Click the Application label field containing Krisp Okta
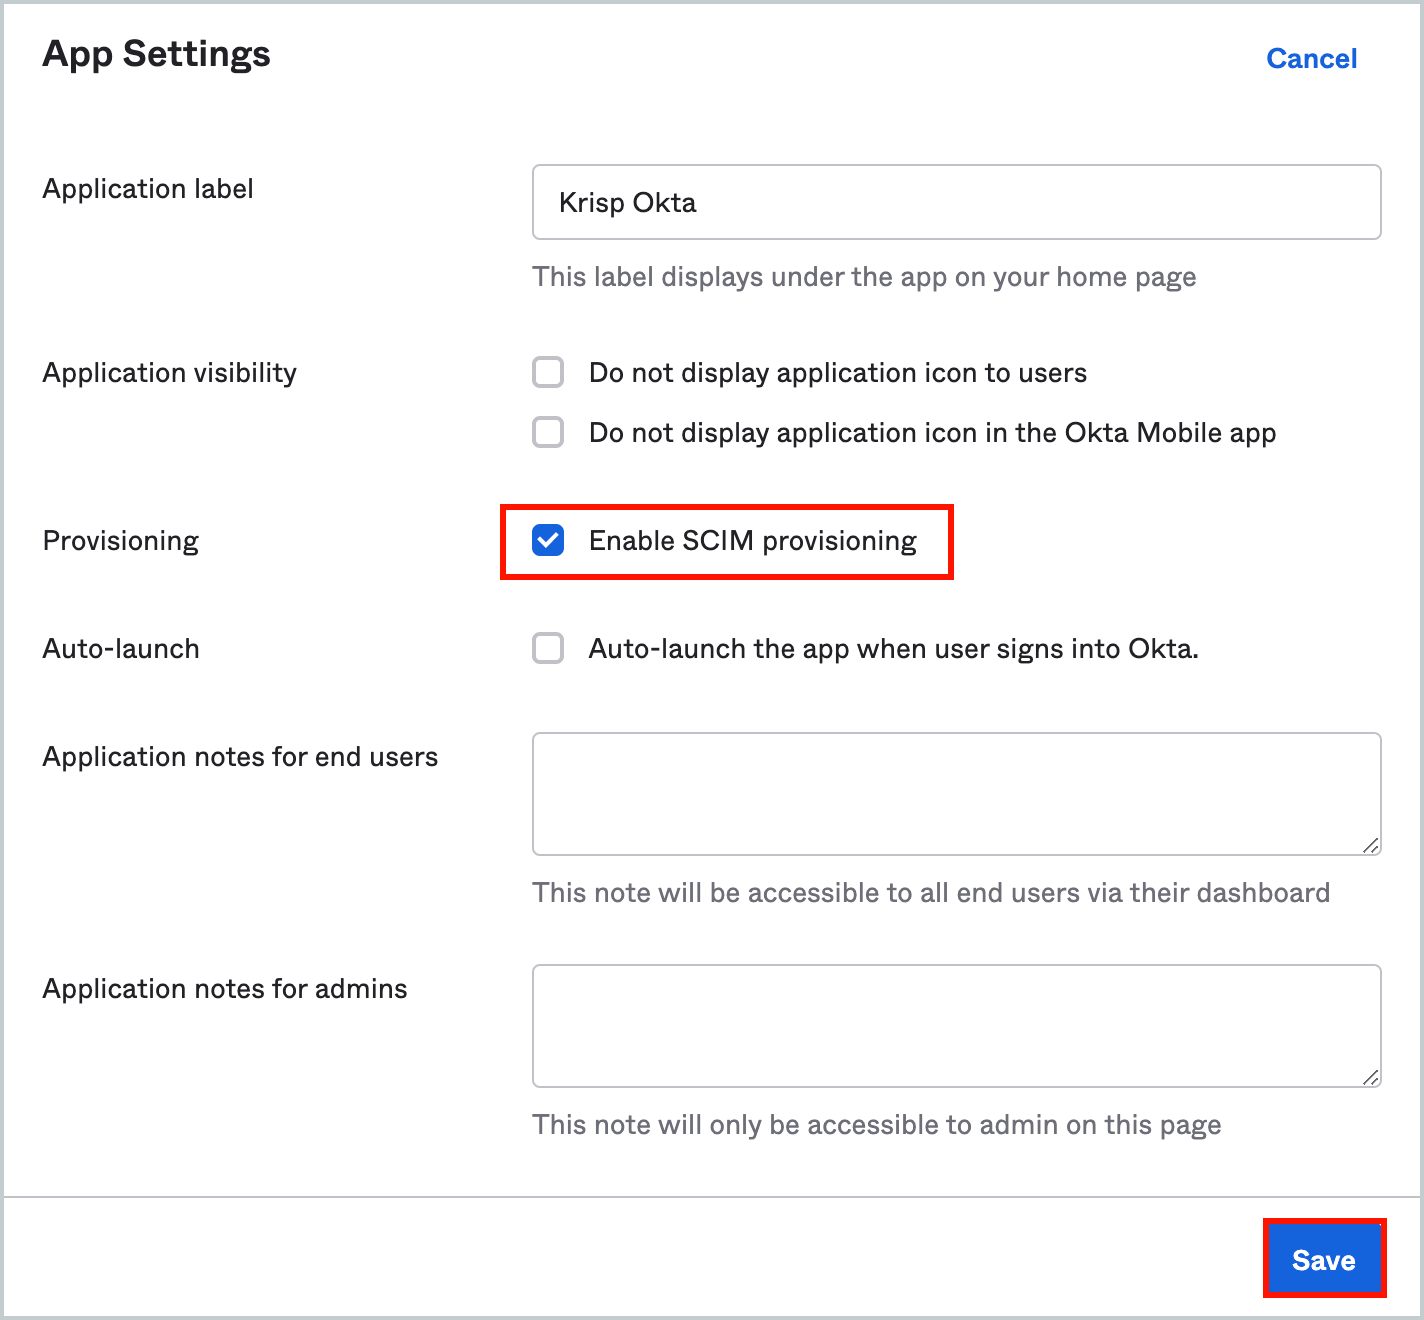This screenshot has width=1424, height=1320. click(955, 202)
